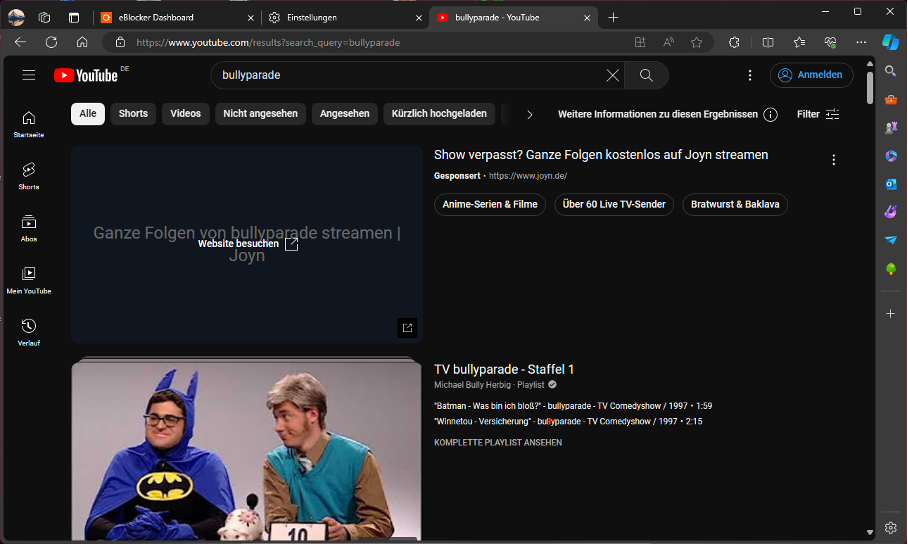The image size is (908, 544).
Task: Open Michael Bully Herbig channel link
Action: 473,385
